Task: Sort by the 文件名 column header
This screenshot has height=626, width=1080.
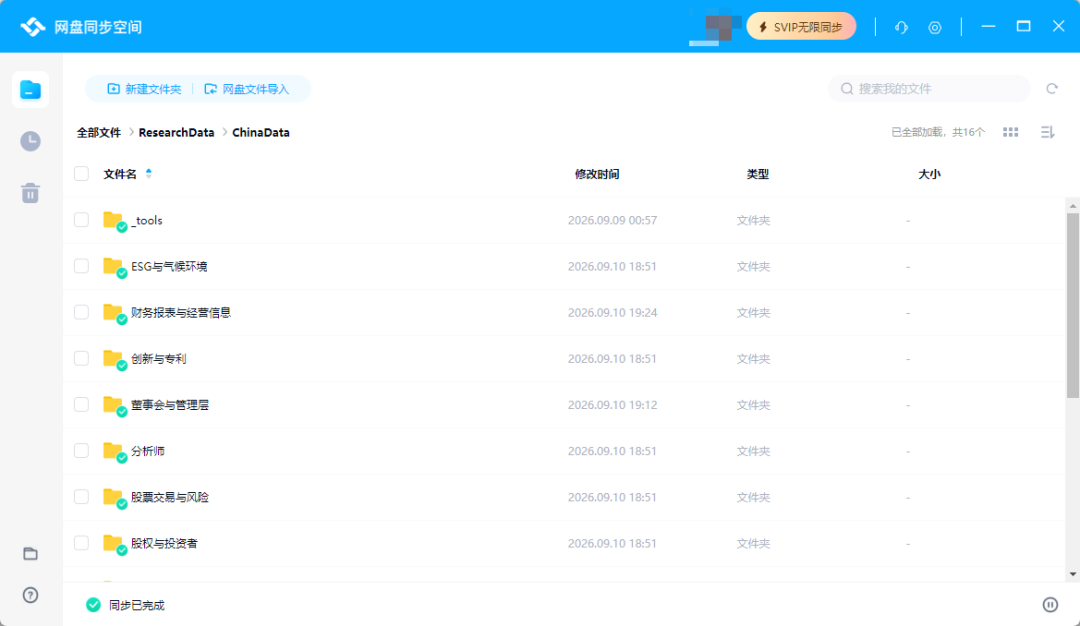Action: (120, 174)
